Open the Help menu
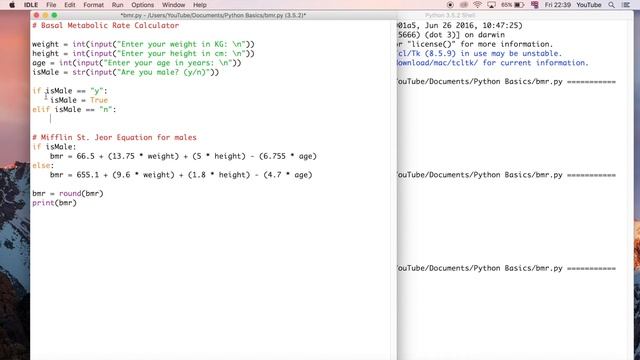 pos(200,5)
